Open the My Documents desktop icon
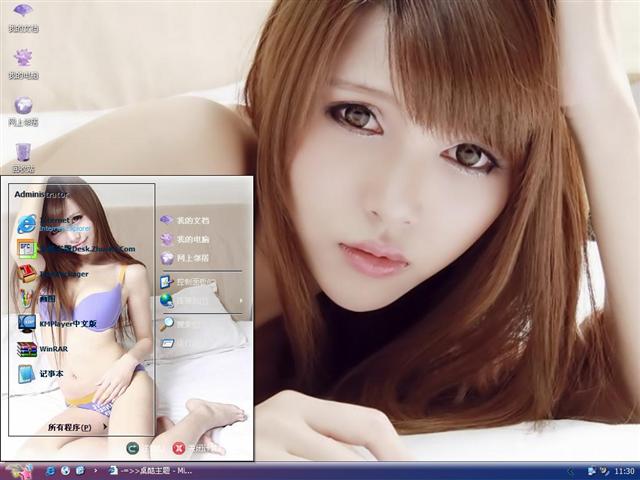Screen dimensions: 640x480 click(23, 17)
